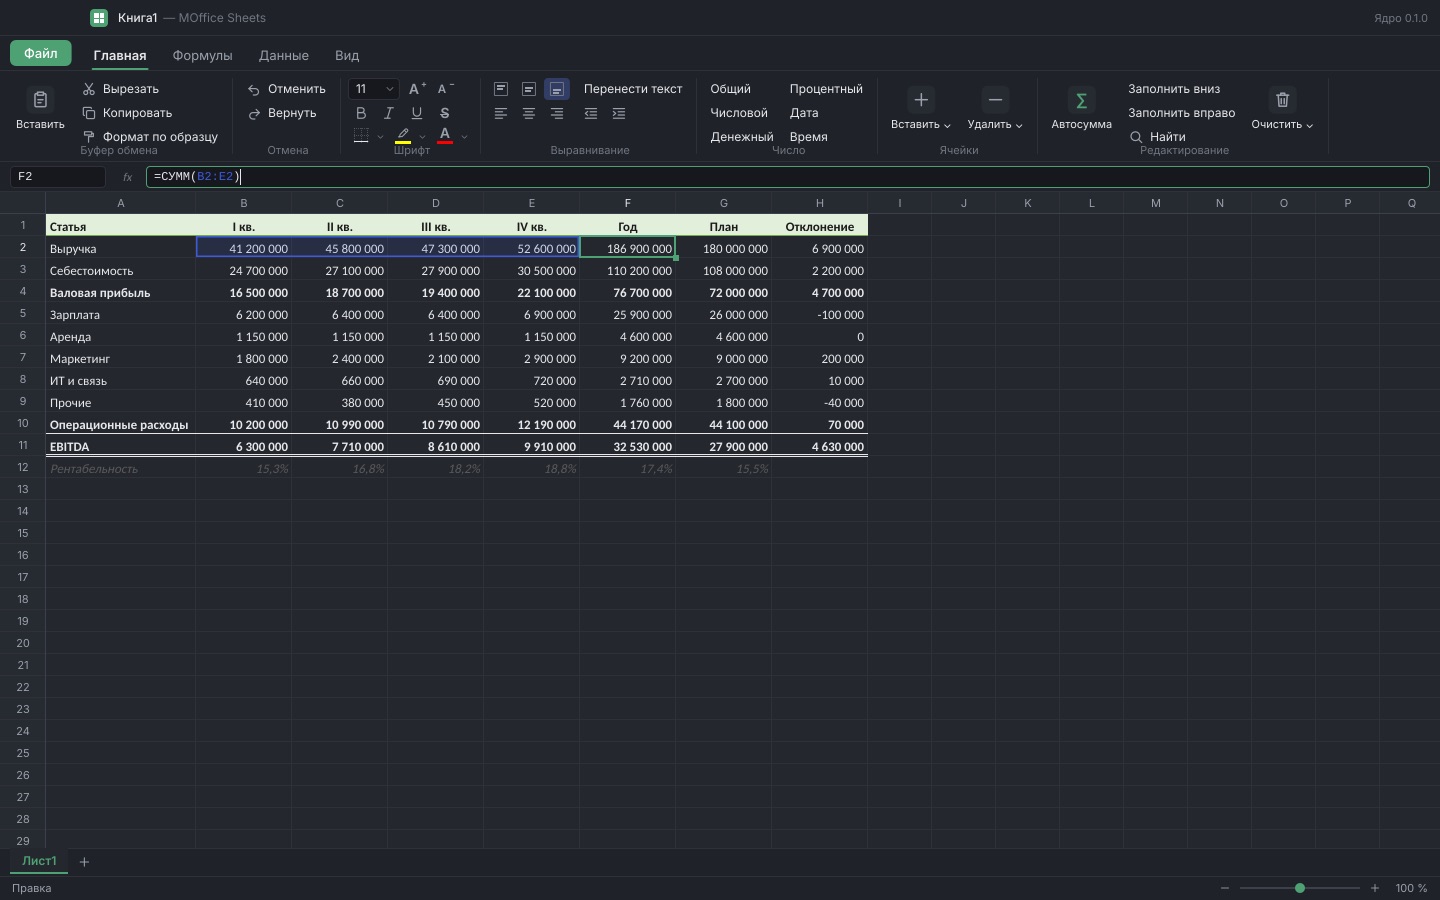Increase font size with A+ icon
1440x900 pixels.
417,89
